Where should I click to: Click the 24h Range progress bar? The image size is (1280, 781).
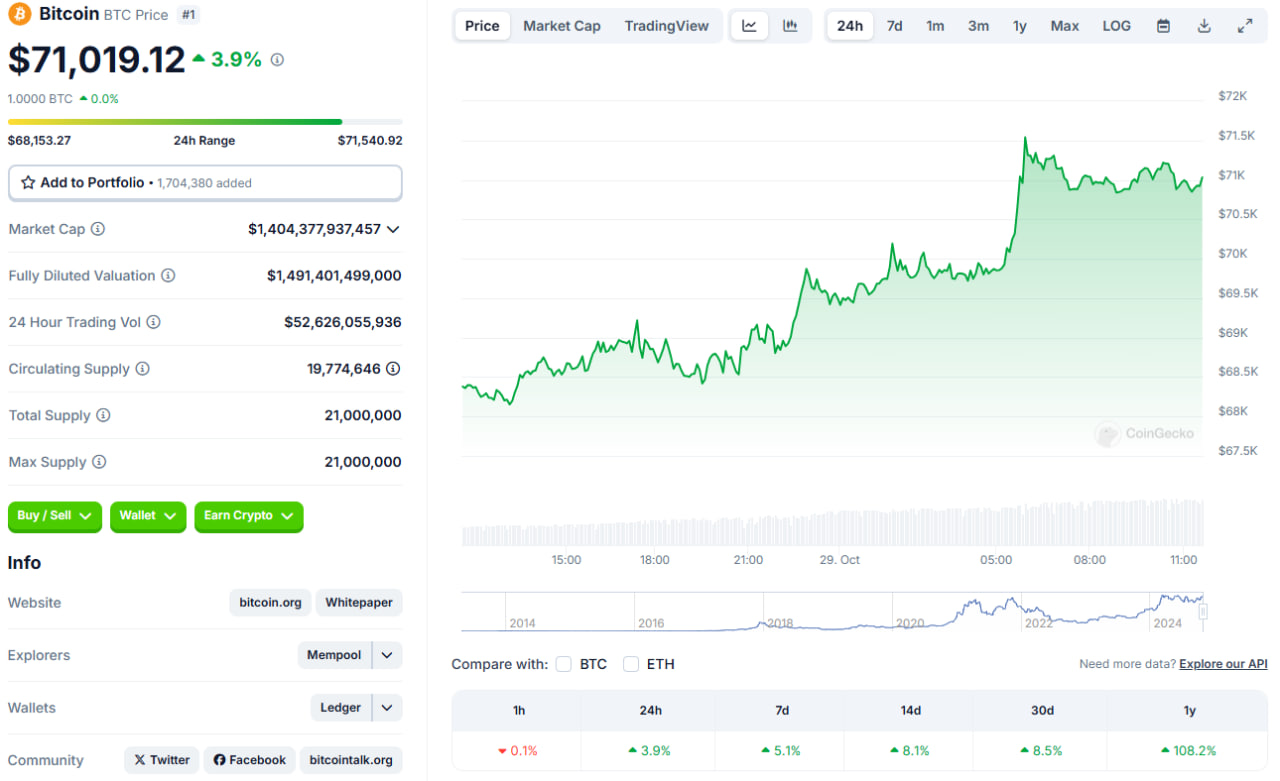click(205, 122)
